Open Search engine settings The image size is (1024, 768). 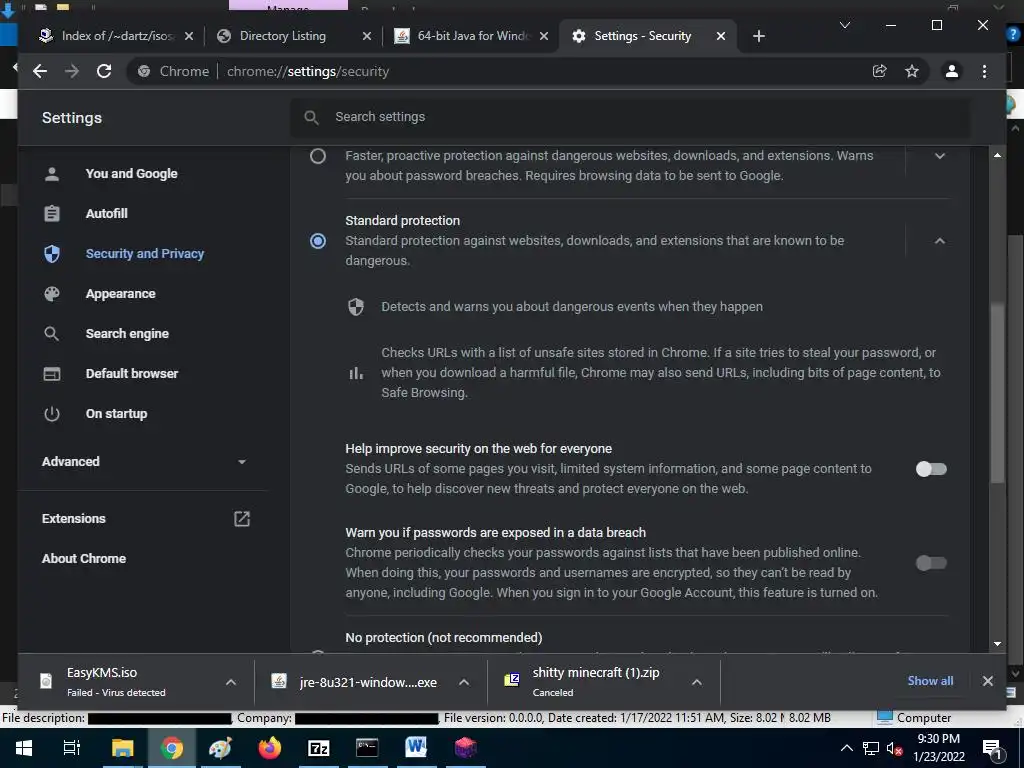[127, 334]
